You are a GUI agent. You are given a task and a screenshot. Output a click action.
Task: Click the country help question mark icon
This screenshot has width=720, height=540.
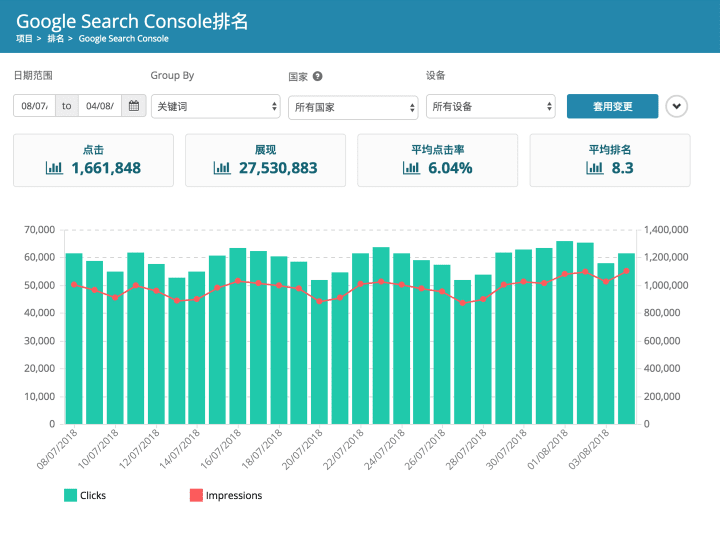point(317,76)
